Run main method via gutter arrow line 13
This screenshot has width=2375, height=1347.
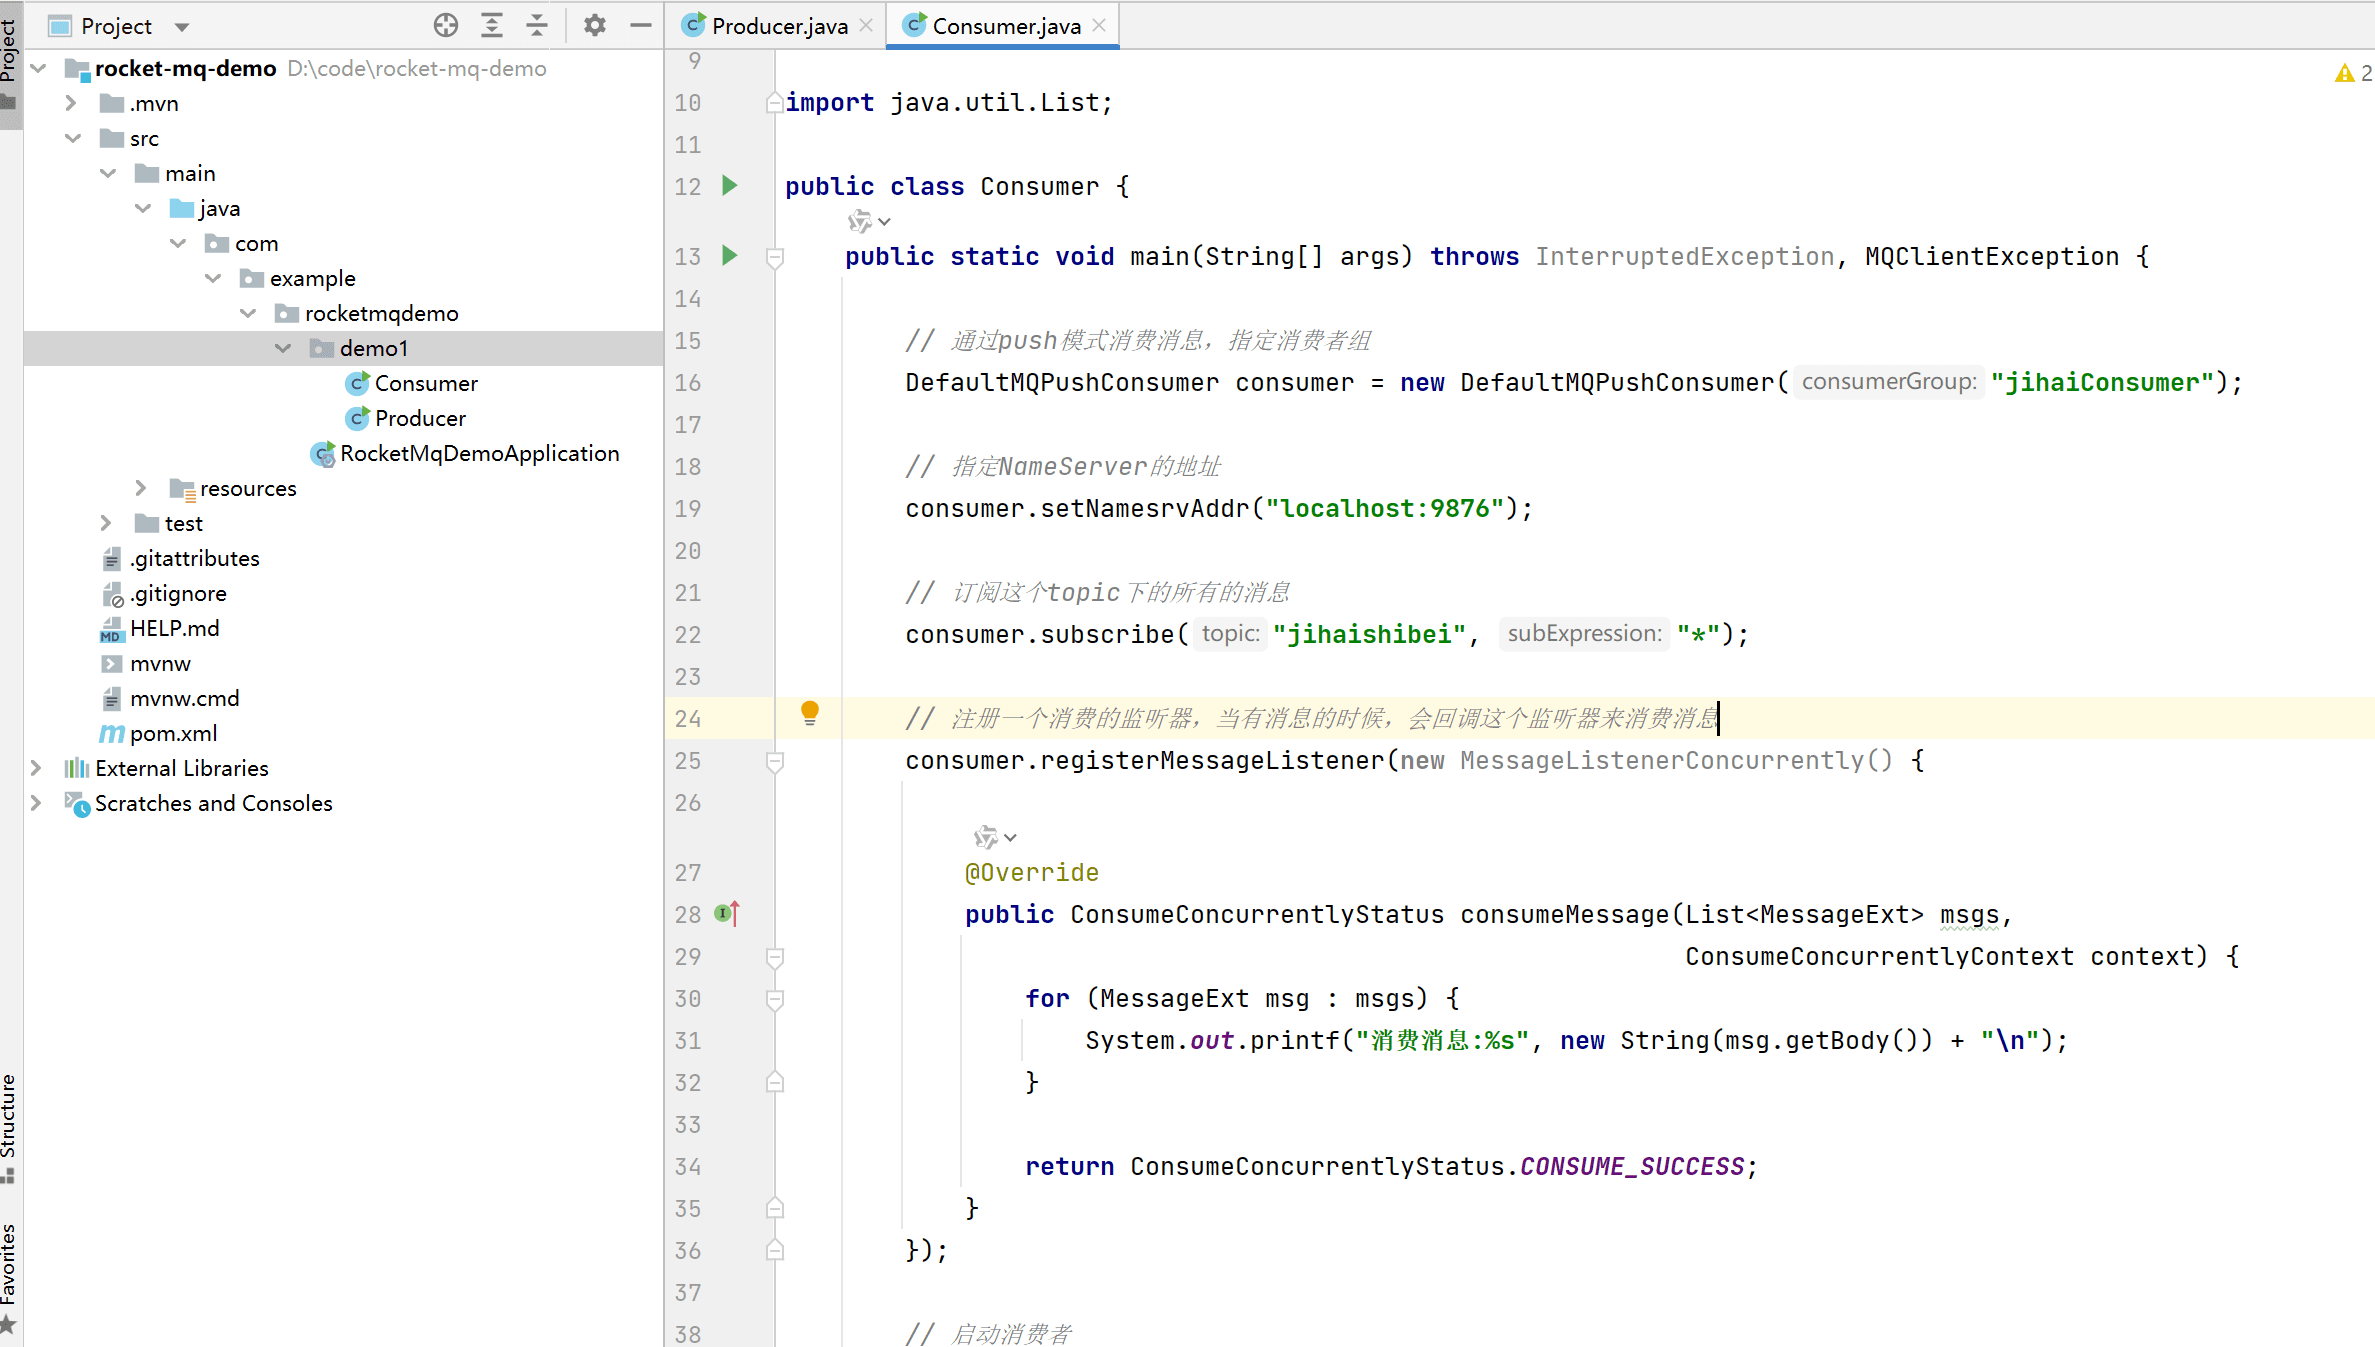pyautogui.click(x=730, y=256)
